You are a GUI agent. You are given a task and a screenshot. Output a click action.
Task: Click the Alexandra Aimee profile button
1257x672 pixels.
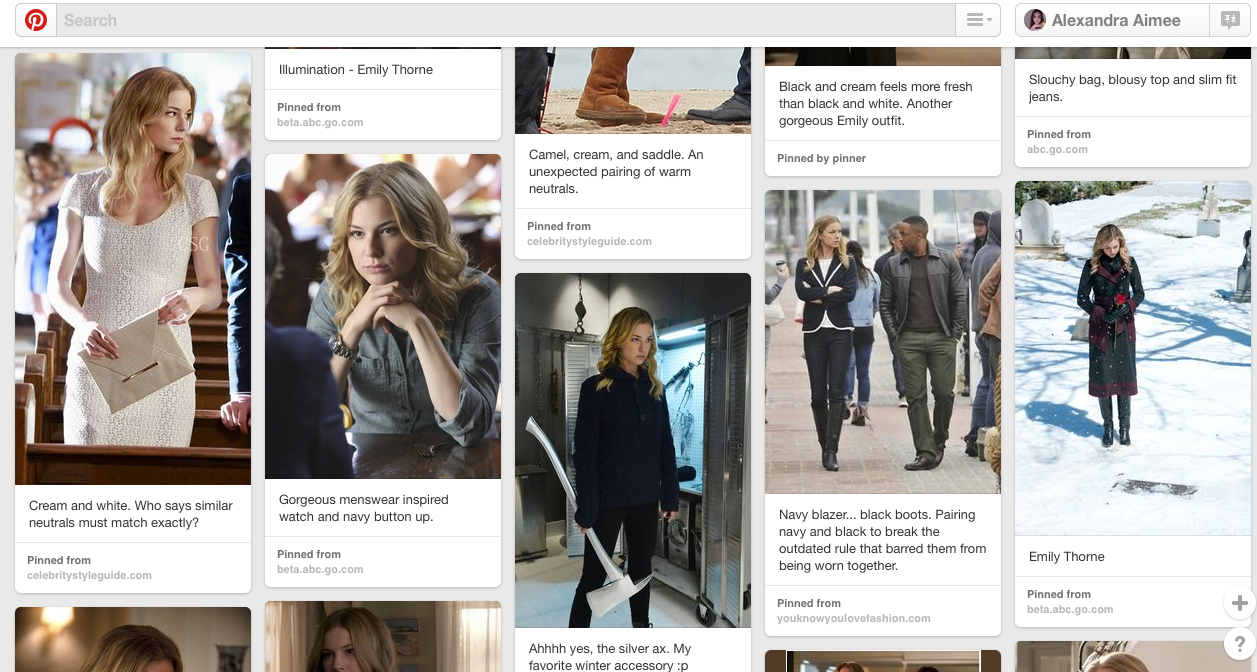(1112, 20)
